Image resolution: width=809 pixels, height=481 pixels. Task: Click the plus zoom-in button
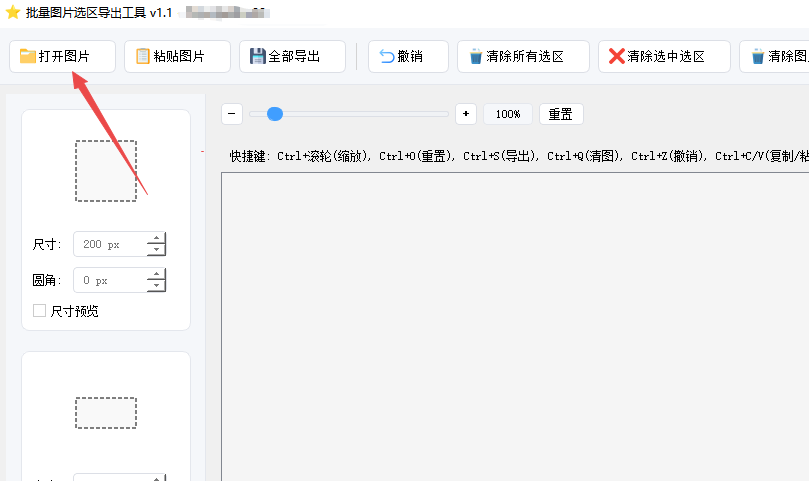(x=465, y=114)
